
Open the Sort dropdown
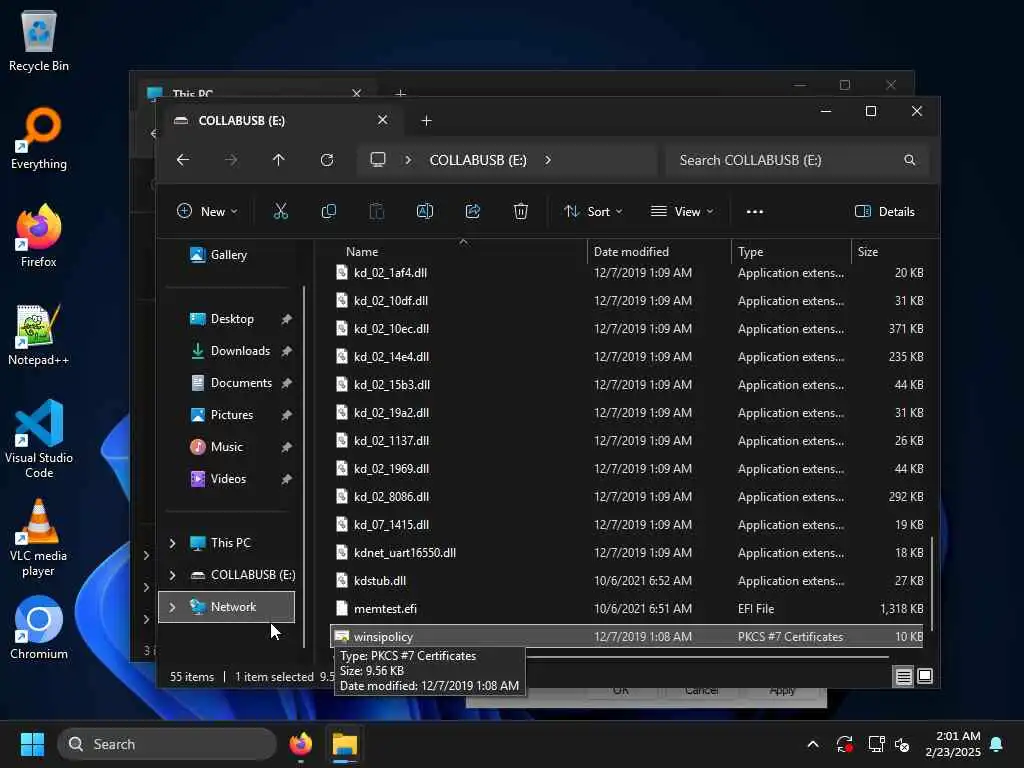pos(593,212)
